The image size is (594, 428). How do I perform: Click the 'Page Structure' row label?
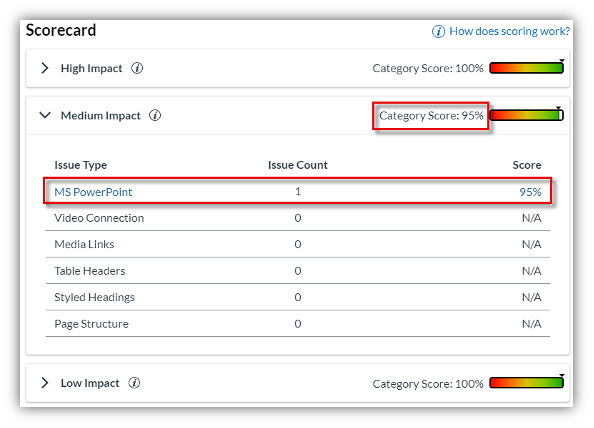(x=91, y=324)
